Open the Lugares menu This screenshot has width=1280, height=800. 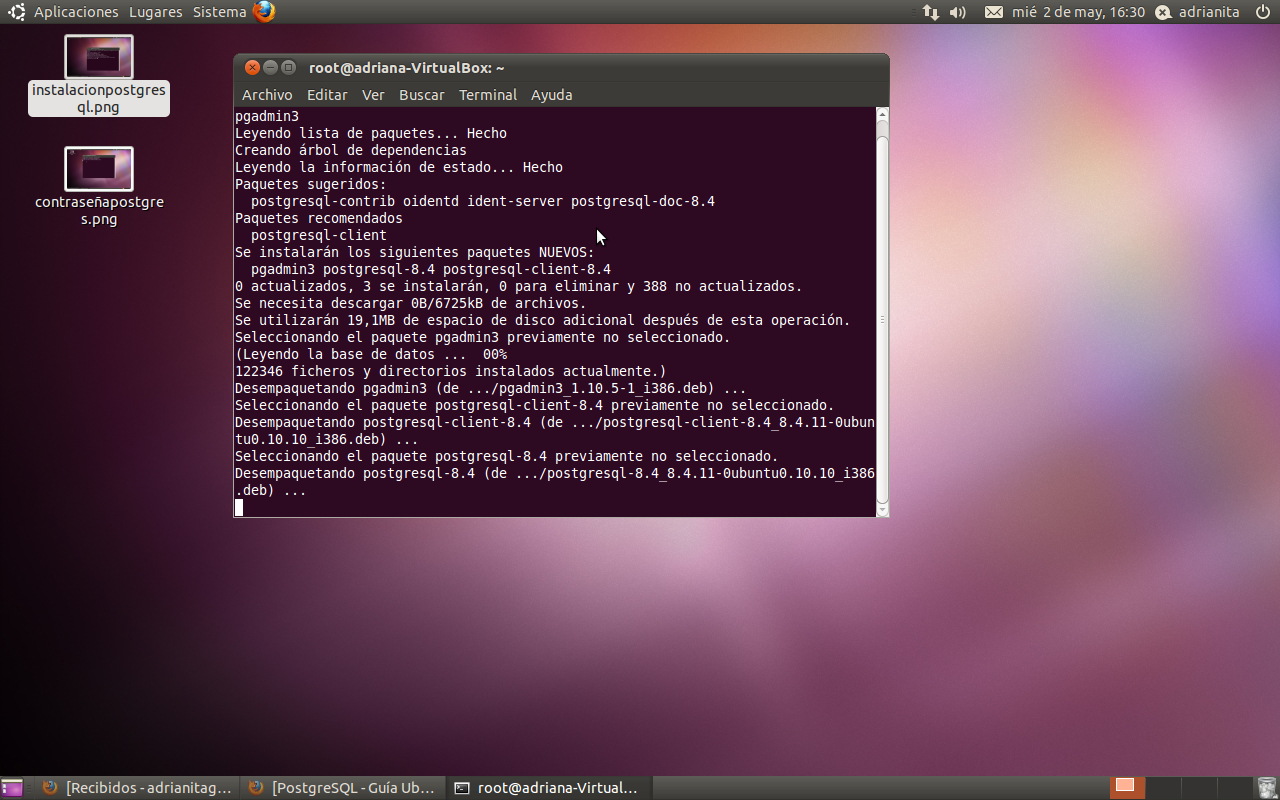[x=155, y=12]
